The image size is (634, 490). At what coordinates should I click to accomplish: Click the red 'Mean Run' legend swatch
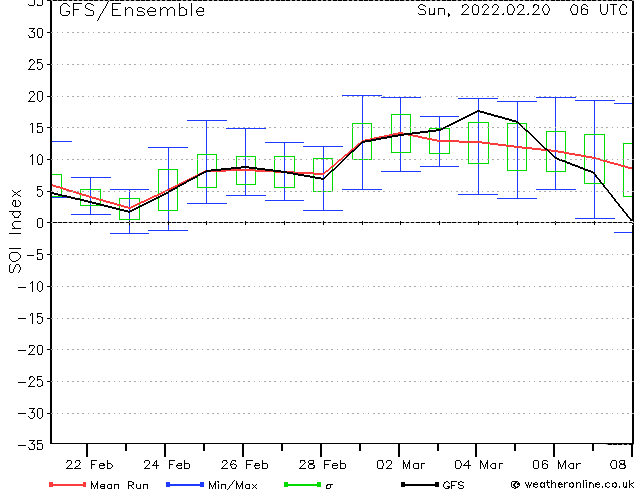[x=68, y=484]
